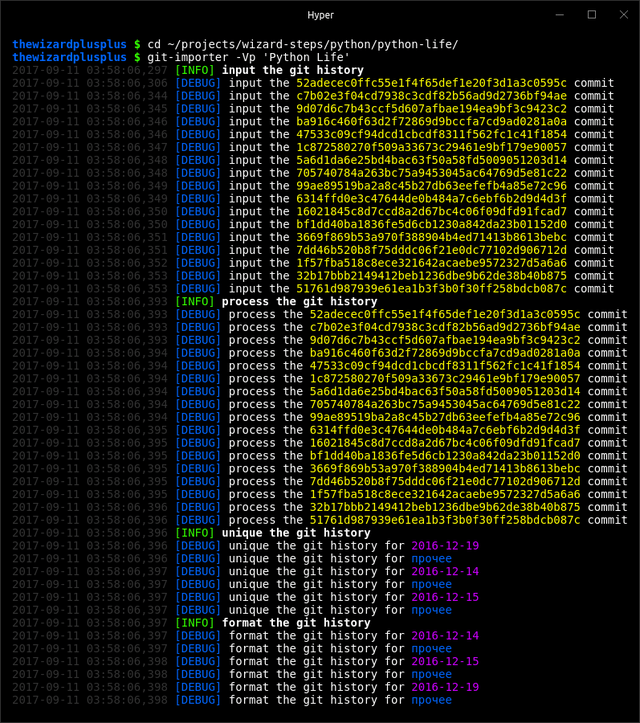Click hash 5a6d1da6e25b in the process section
Image resolution: width=640 pixels, height=723 pixels.
pos(445,392)
